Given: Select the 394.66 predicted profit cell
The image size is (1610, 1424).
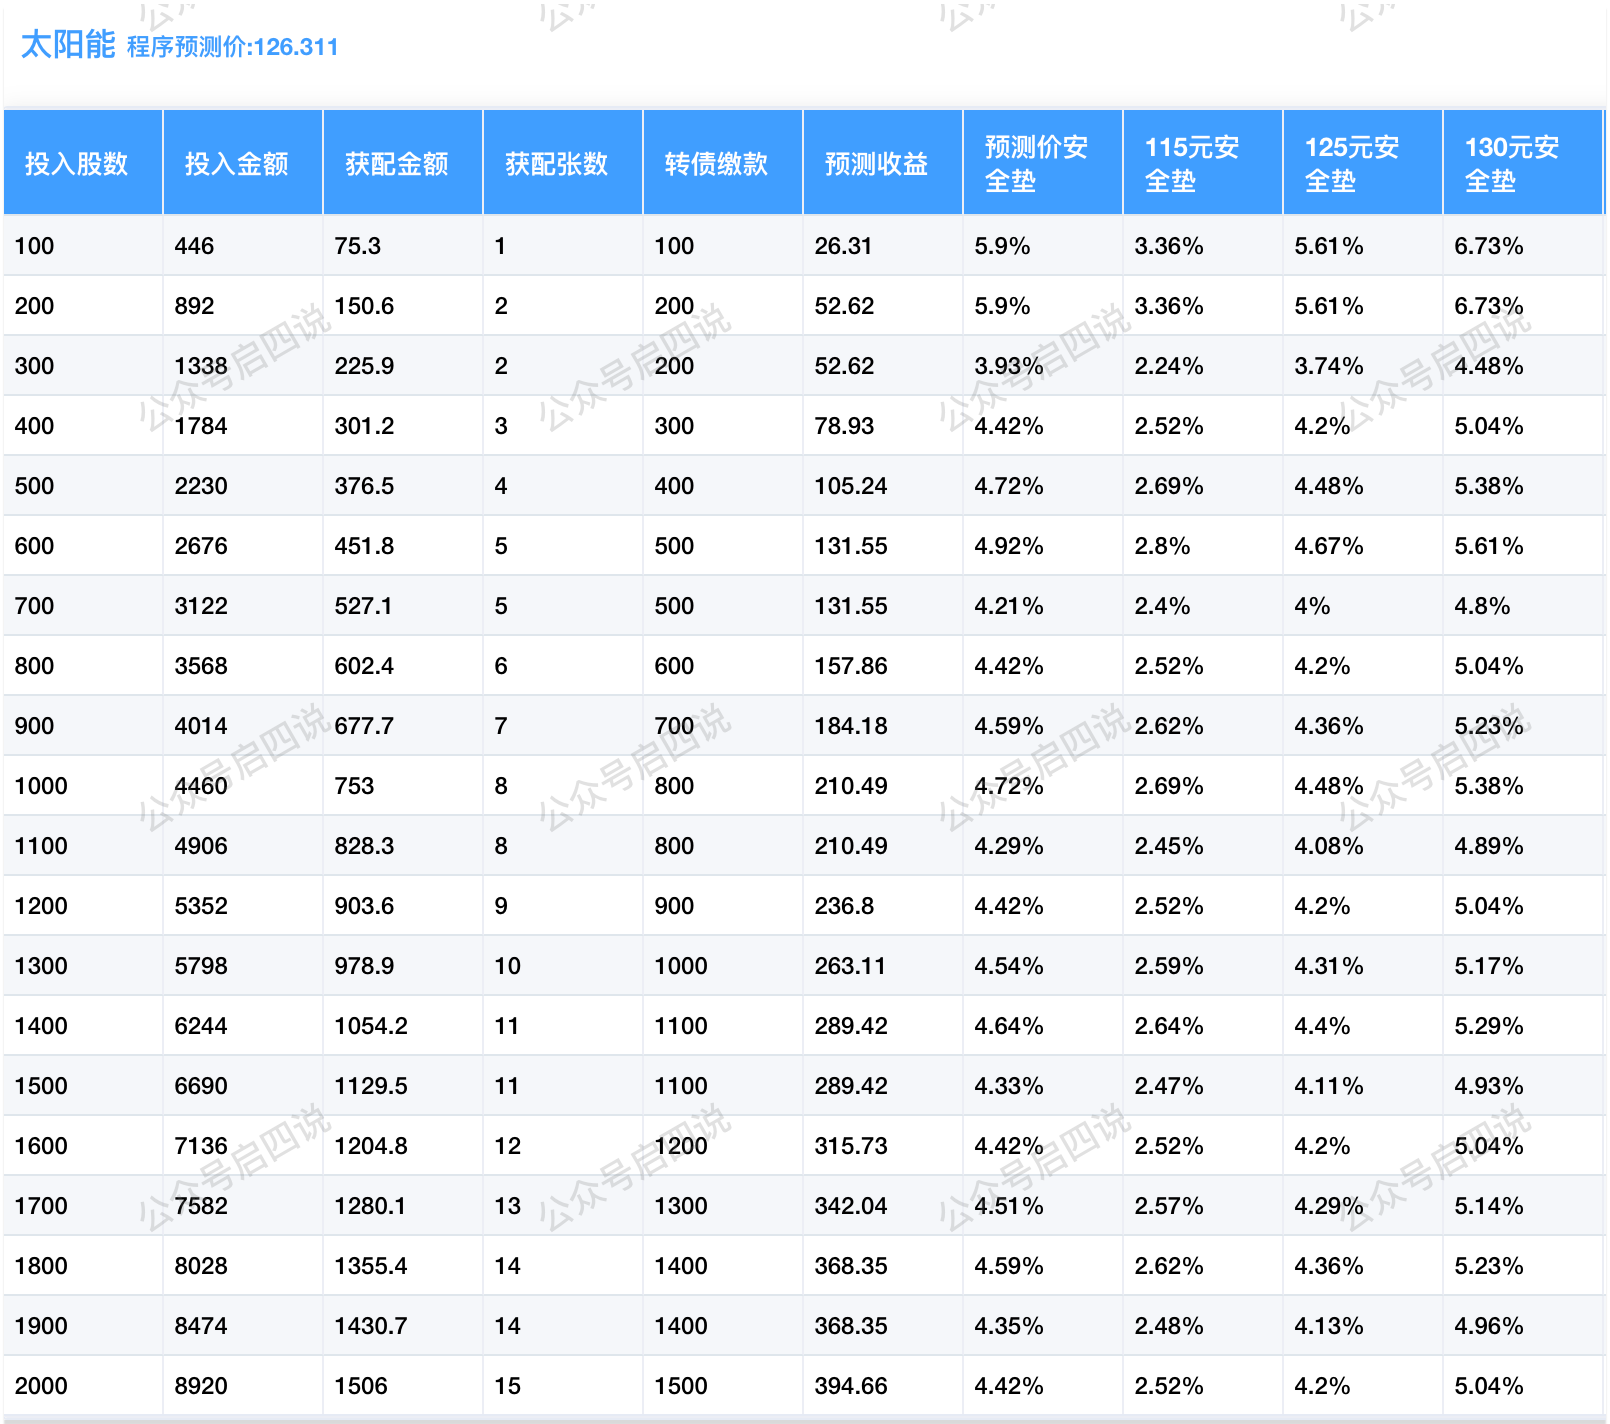Looking at the screenshot, I should click(851, 1386).
